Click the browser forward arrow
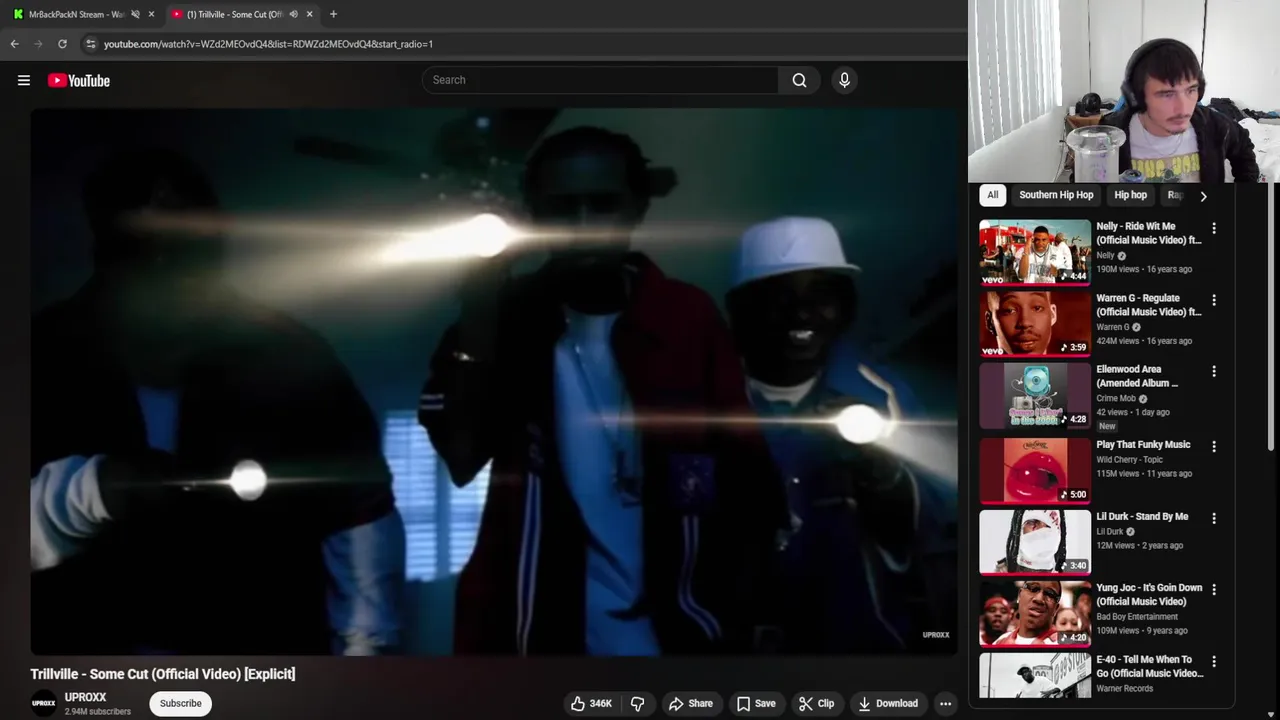This screenshot has height=720, width=1280. click(x=38, y=44)
